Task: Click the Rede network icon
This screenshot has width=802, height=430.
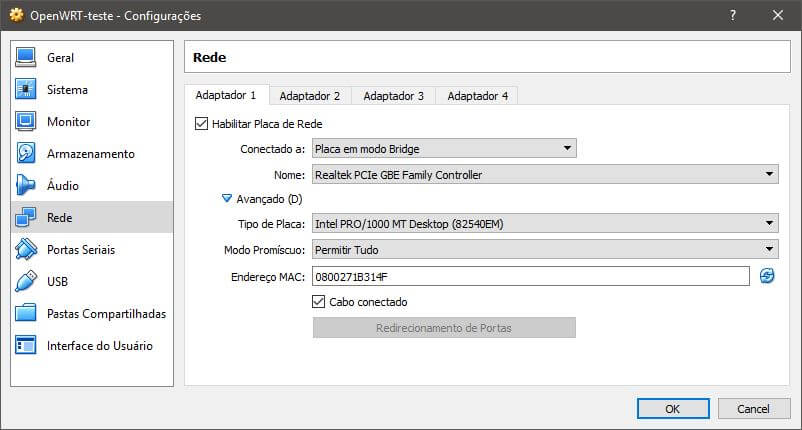Action: click(x=26, y=217)
